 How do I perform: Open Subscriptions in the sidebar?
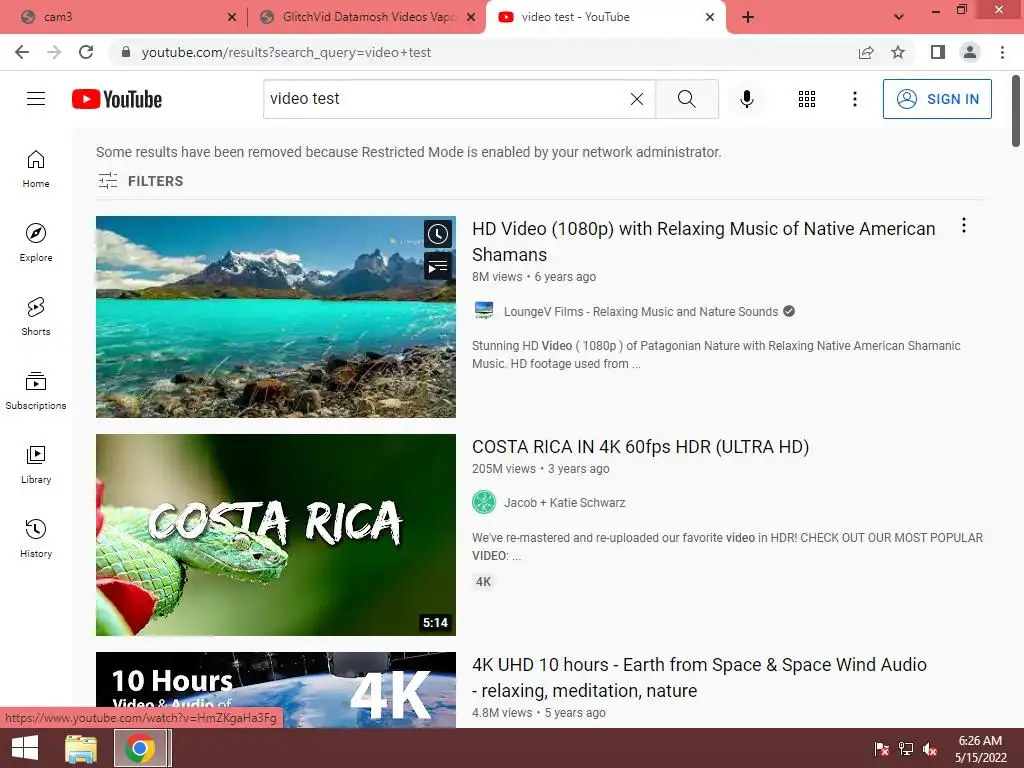[36, 391]
